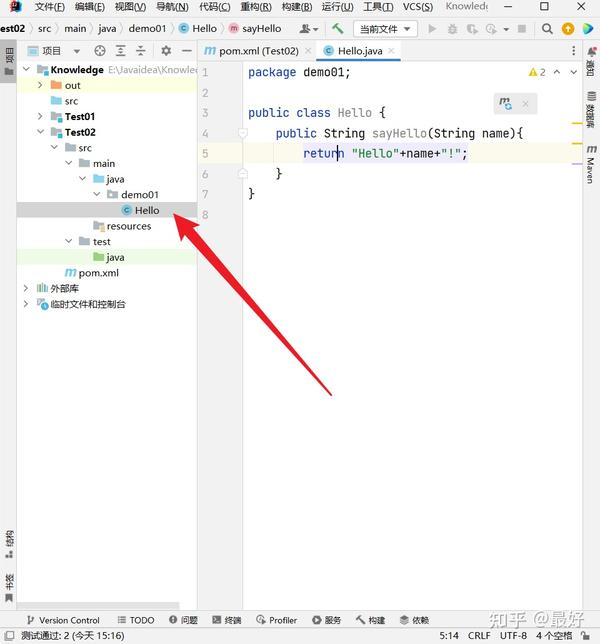Screen dimensions: 600x644
Task: Open the Profiler tool window
Action: click(x=276, y=620)
